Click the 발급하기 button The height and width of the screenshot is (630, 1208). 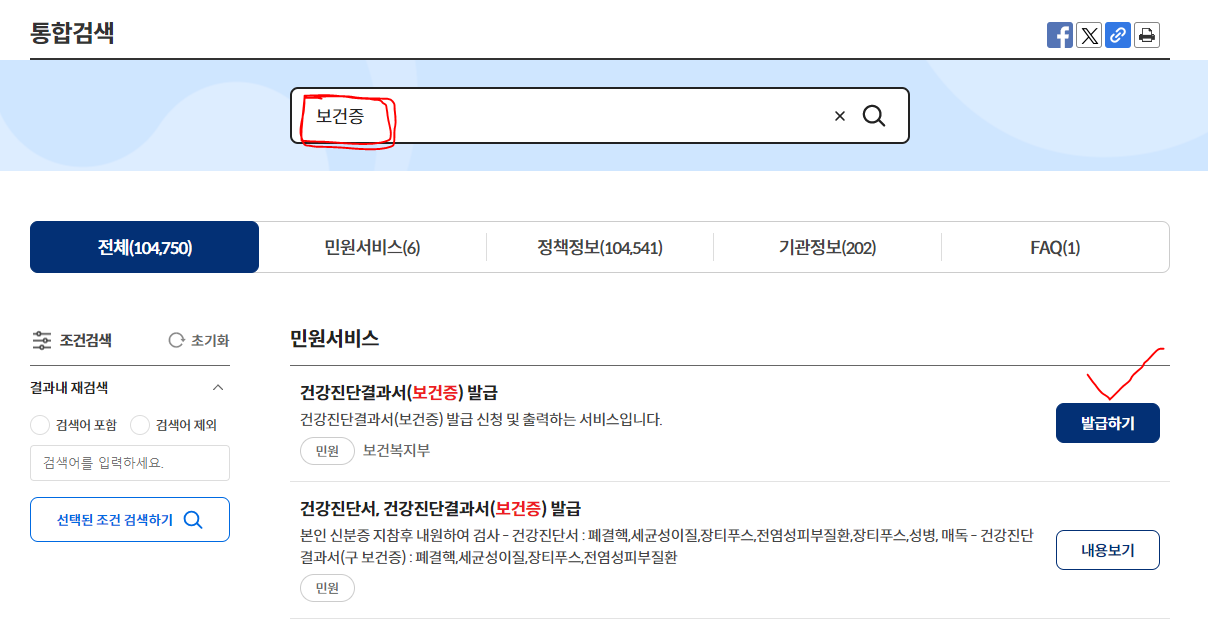1107,422
